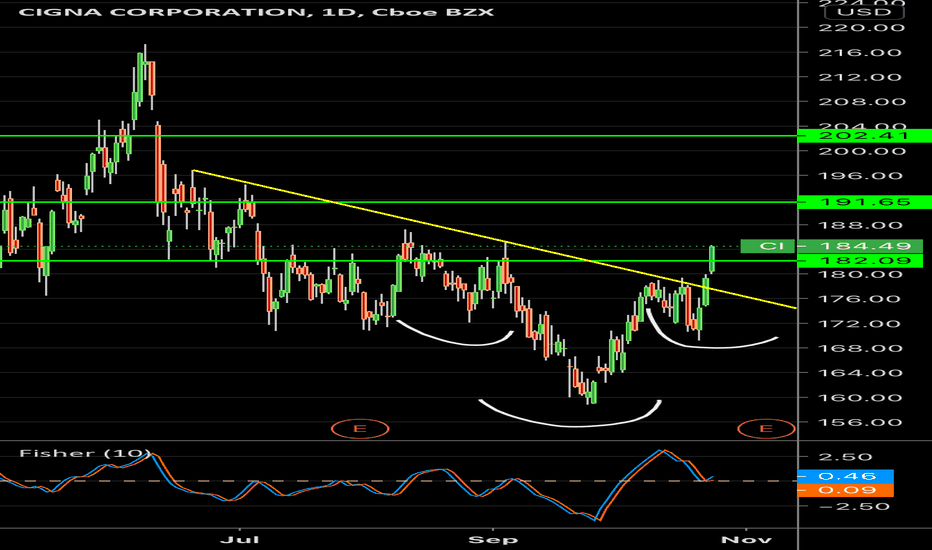Click the CI 184.49 current price label

coord(832,246)
